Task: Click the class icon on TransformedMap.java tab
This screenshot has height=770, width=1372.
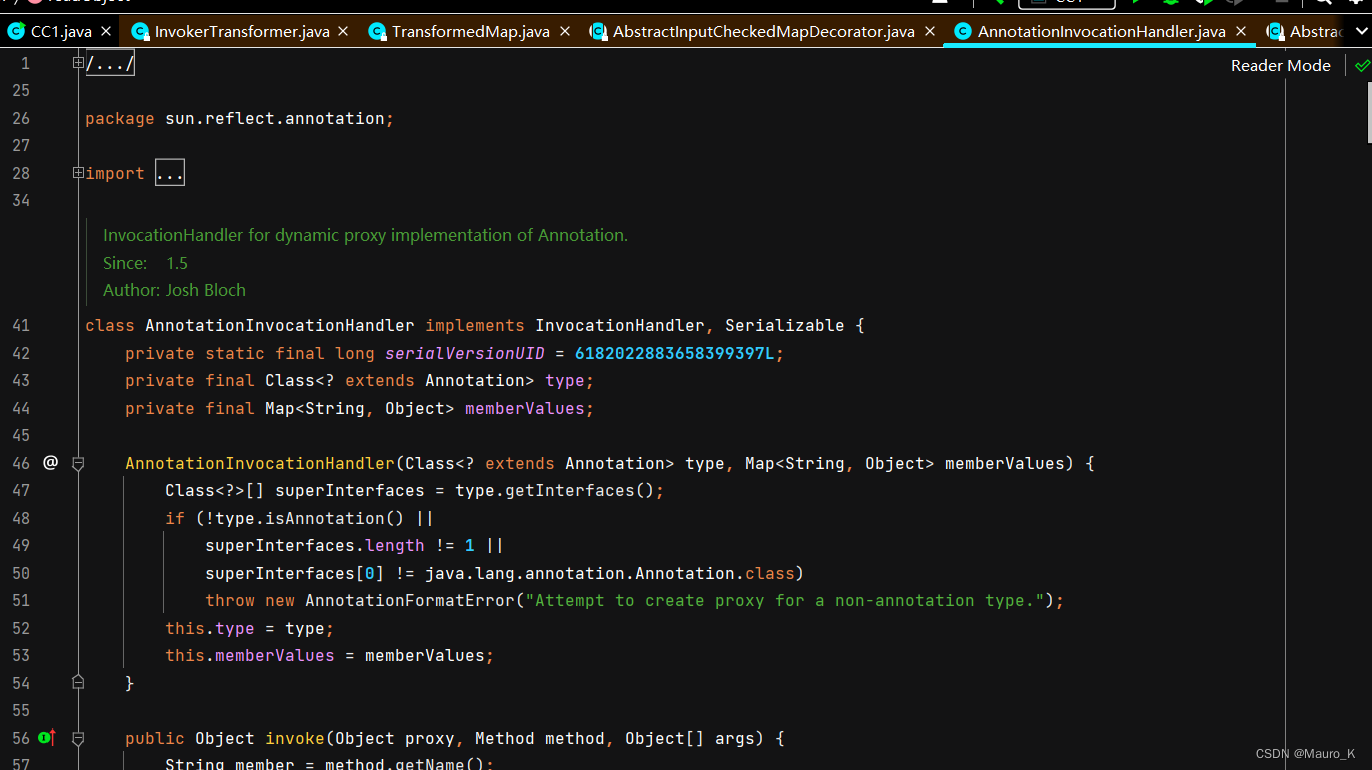Action: (x=377, y=32)
